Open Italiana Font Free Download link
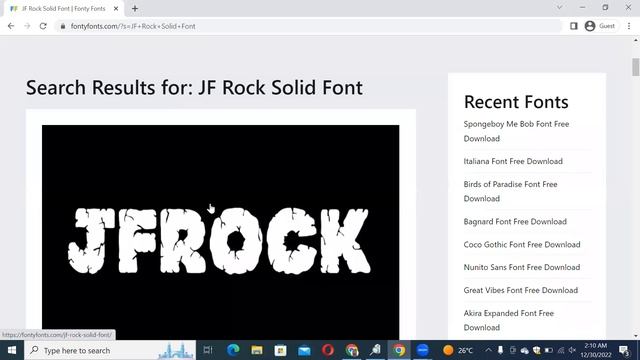 513,161
